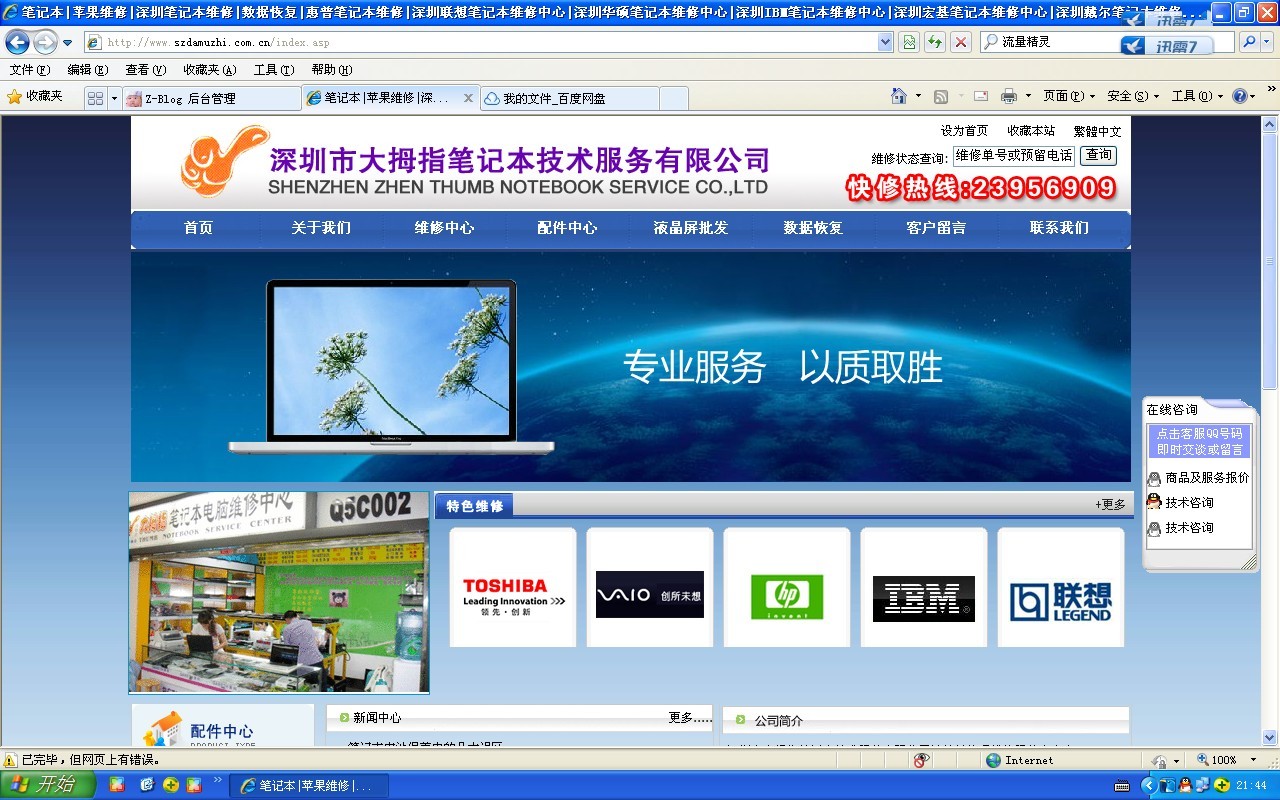Click the VAIO logo thumbnail
Screen dimensions: 1280x800
[650, 588]
